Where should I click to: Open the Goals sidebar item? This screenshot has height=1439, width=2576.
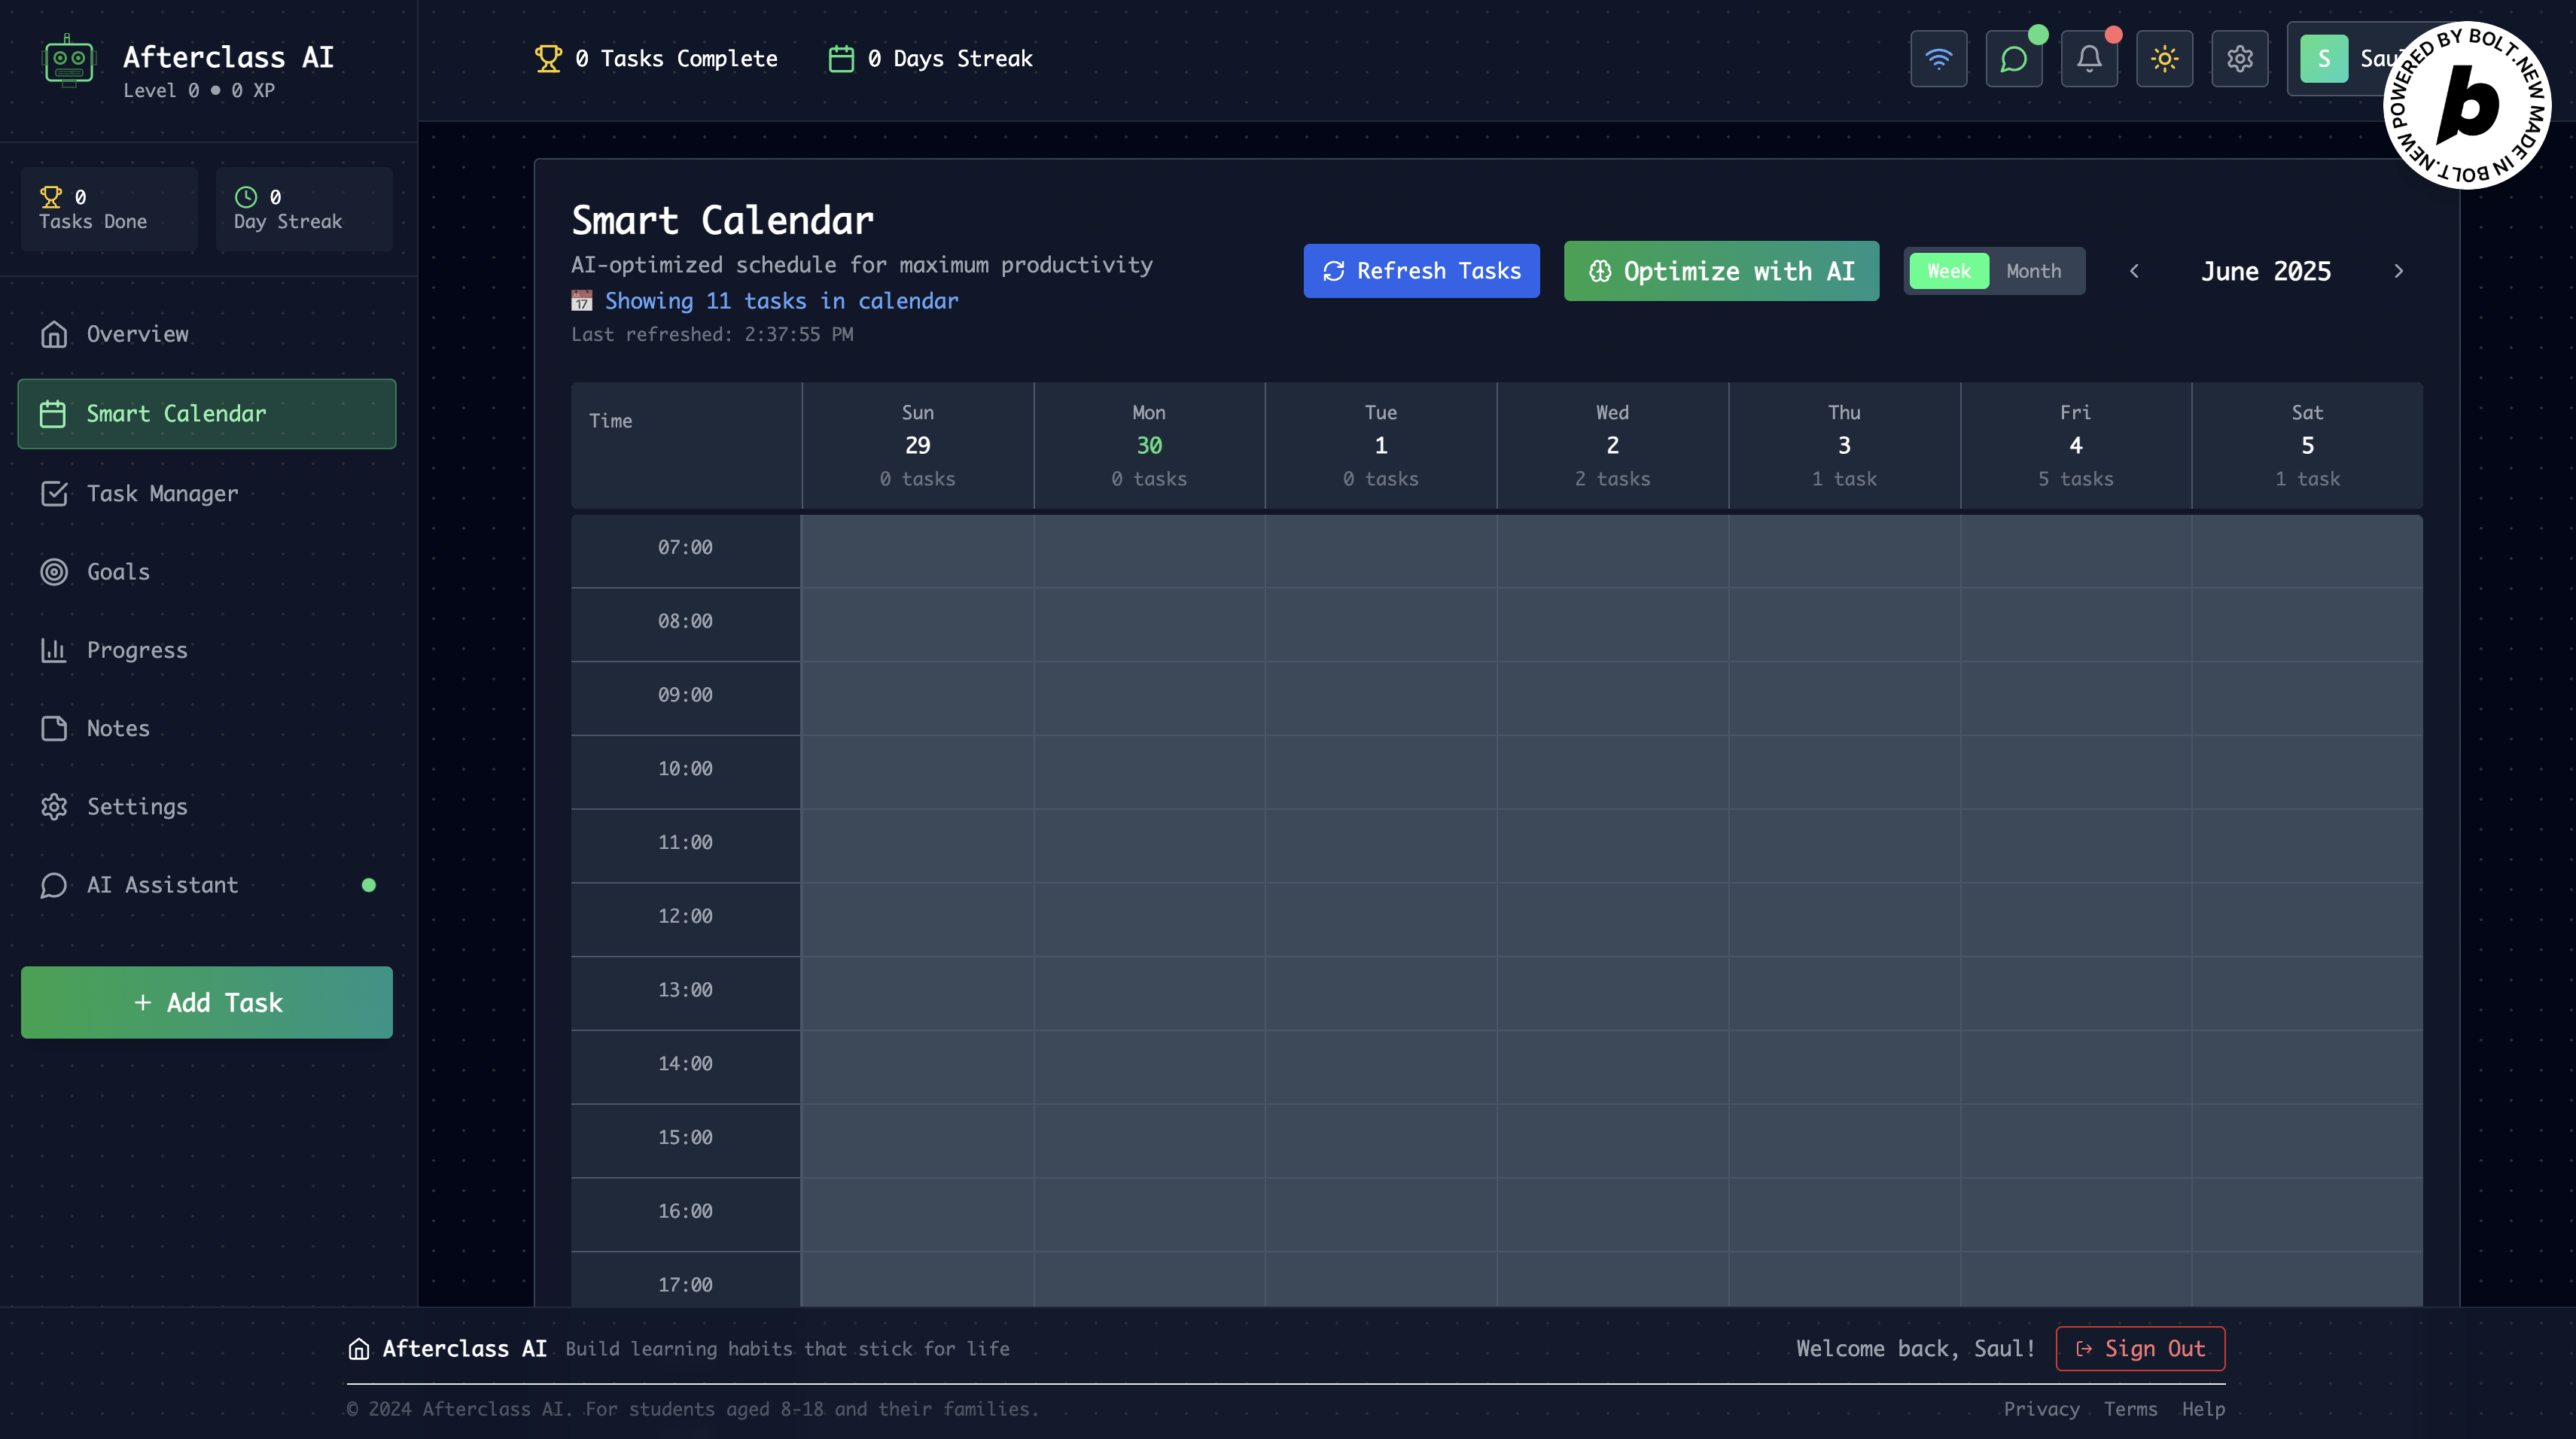[x=118, y=572]
